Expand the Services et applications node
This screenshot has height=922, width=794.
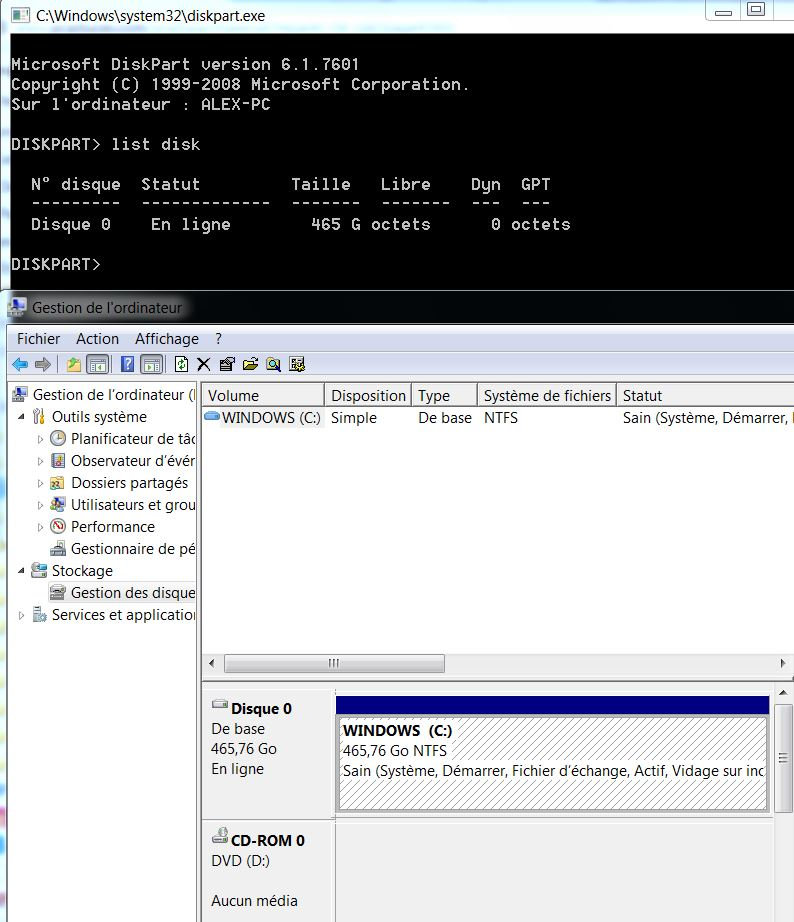click(x=22, y=615)
